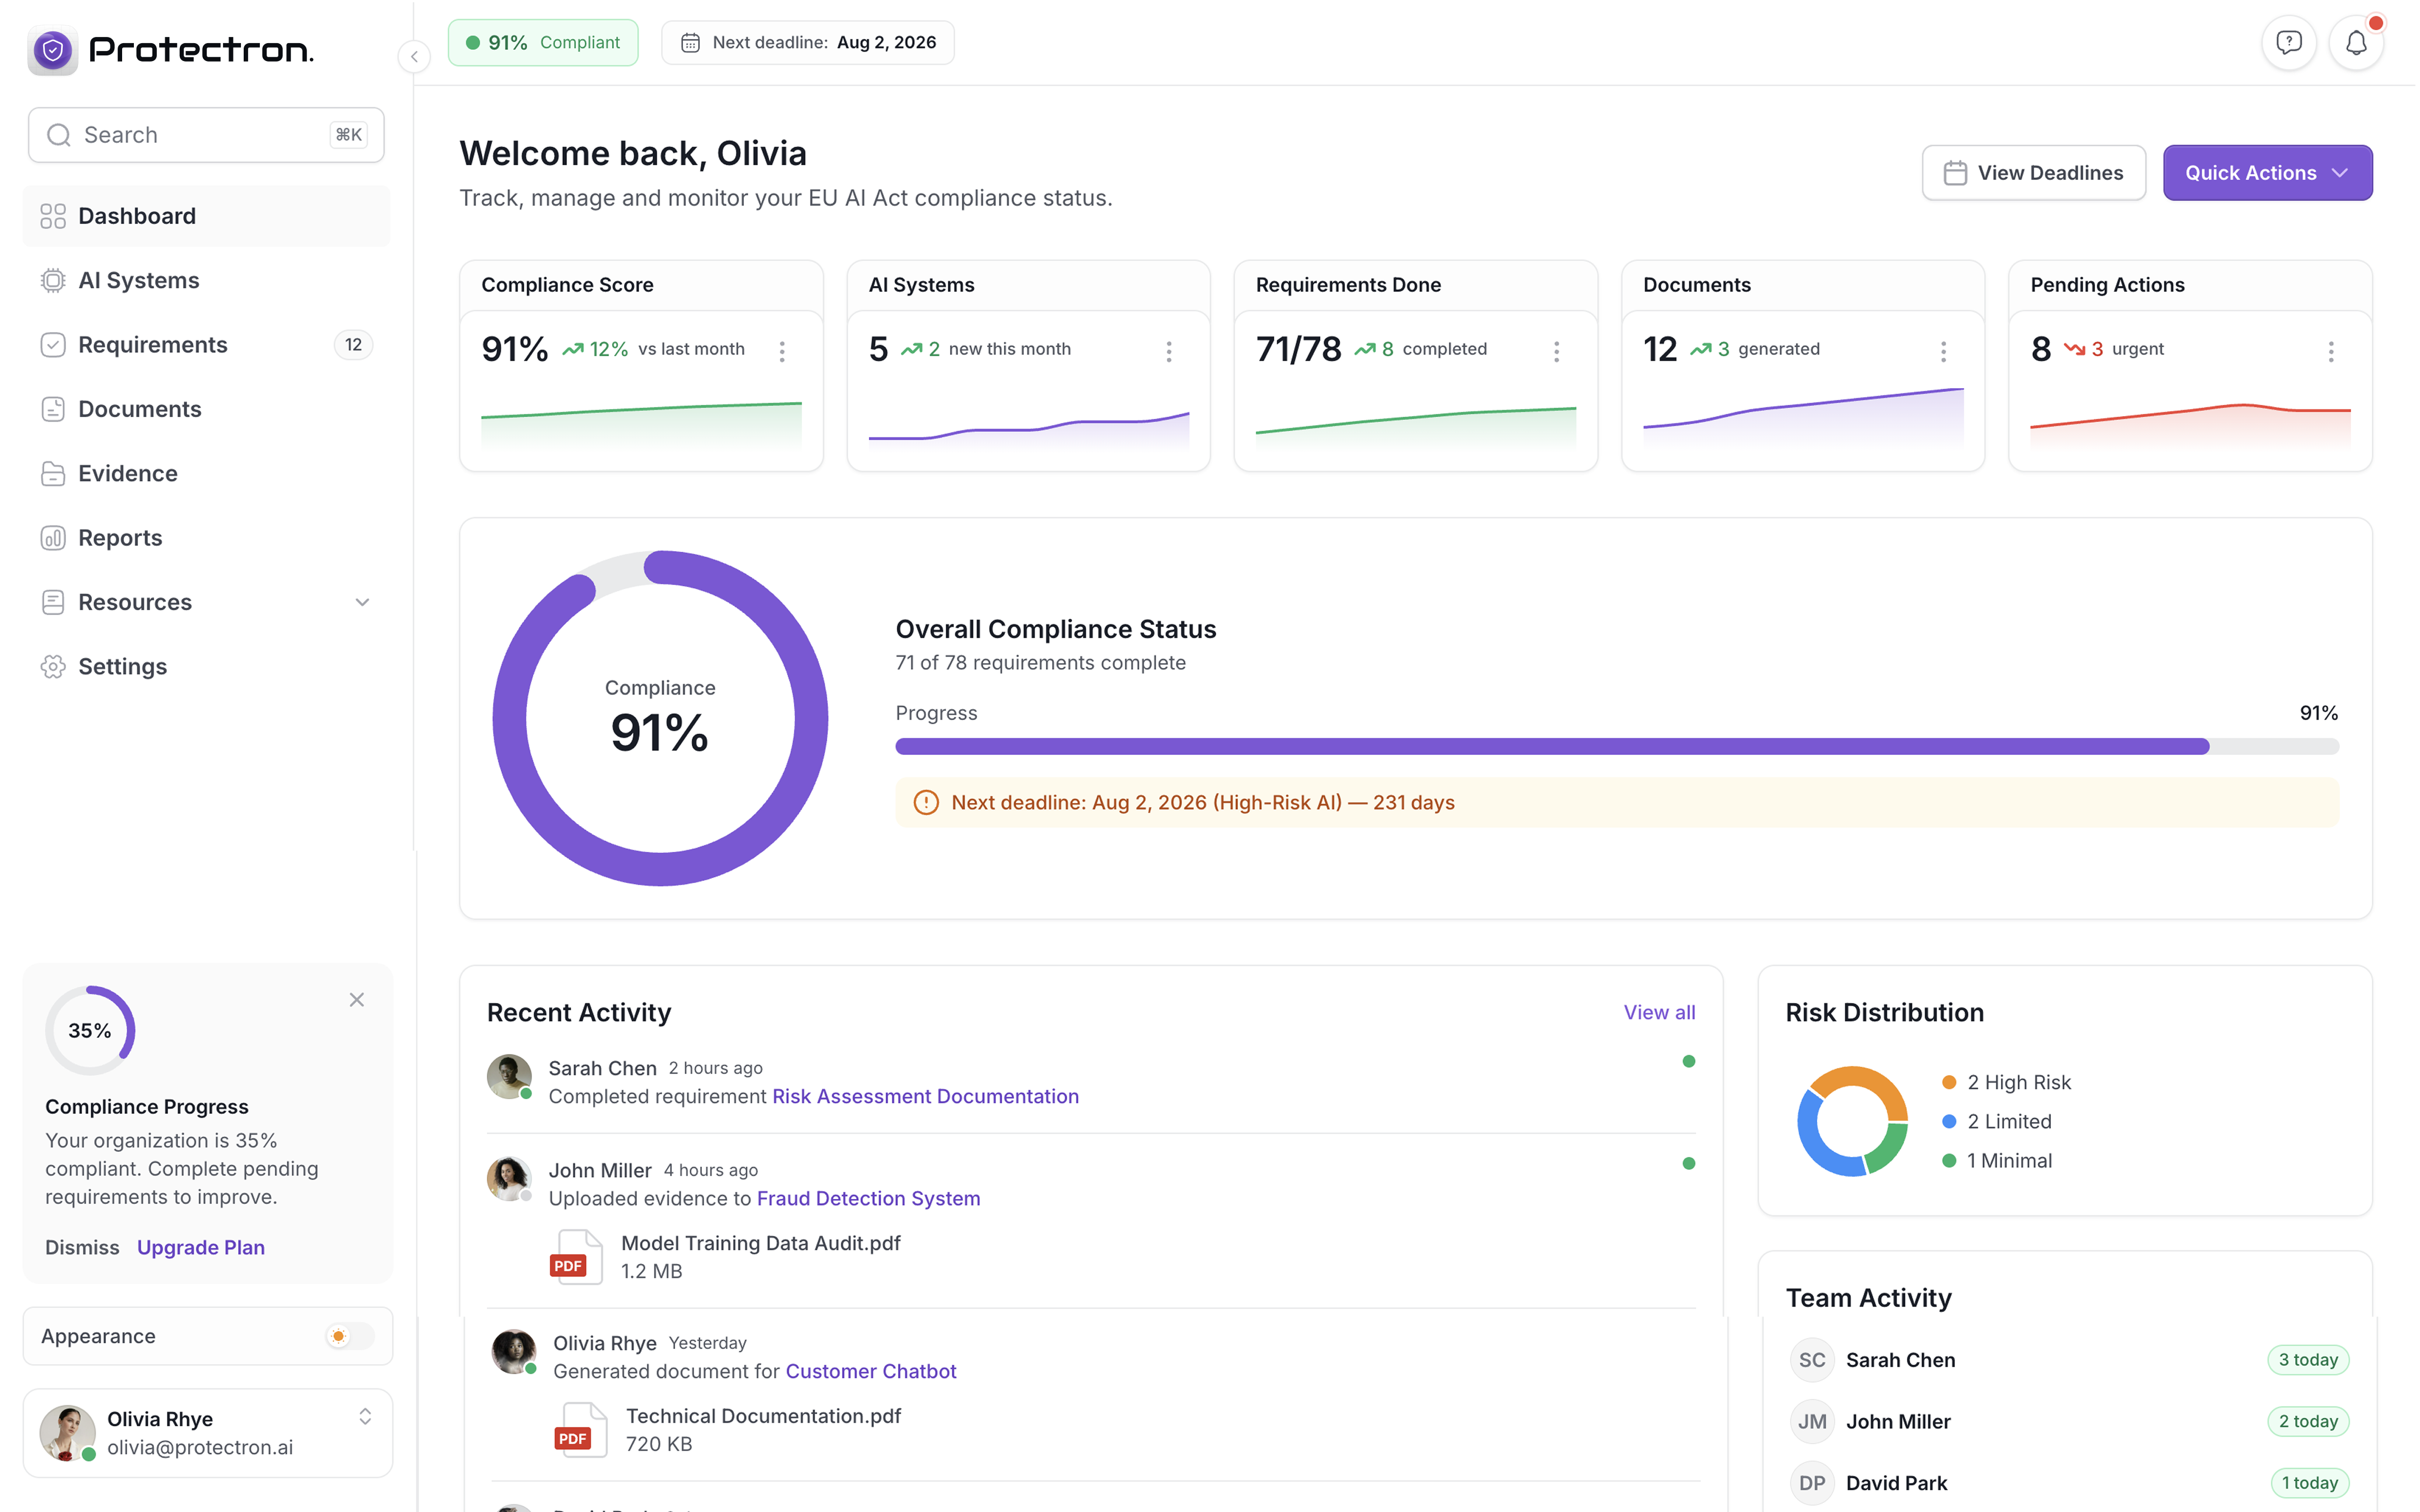The width and height of the screenshot is (2420, 1512).
Task: Click the Protectron shield logo
Action: coord(54,50)
